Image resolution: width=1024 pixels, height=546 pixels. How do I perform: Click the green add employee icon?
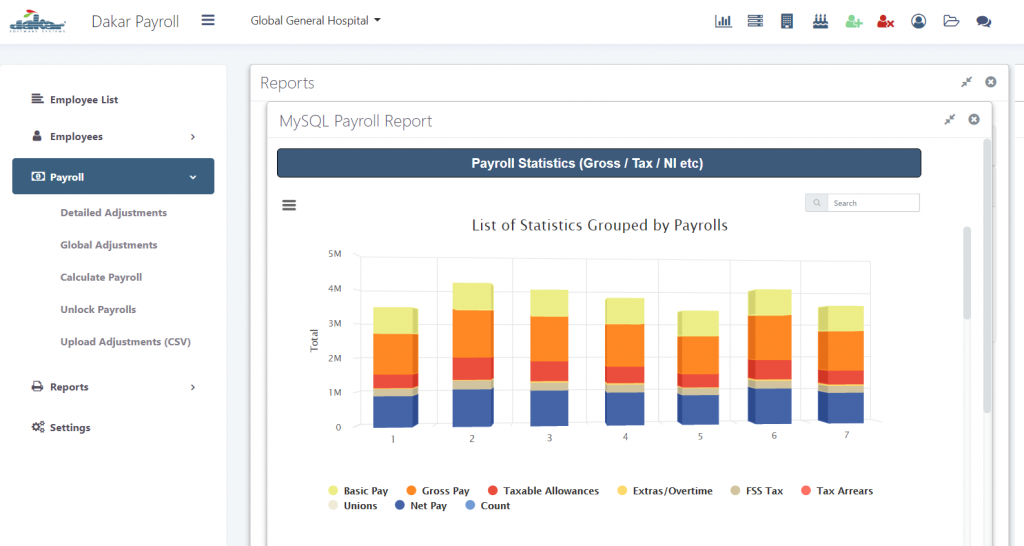point(853,21)
